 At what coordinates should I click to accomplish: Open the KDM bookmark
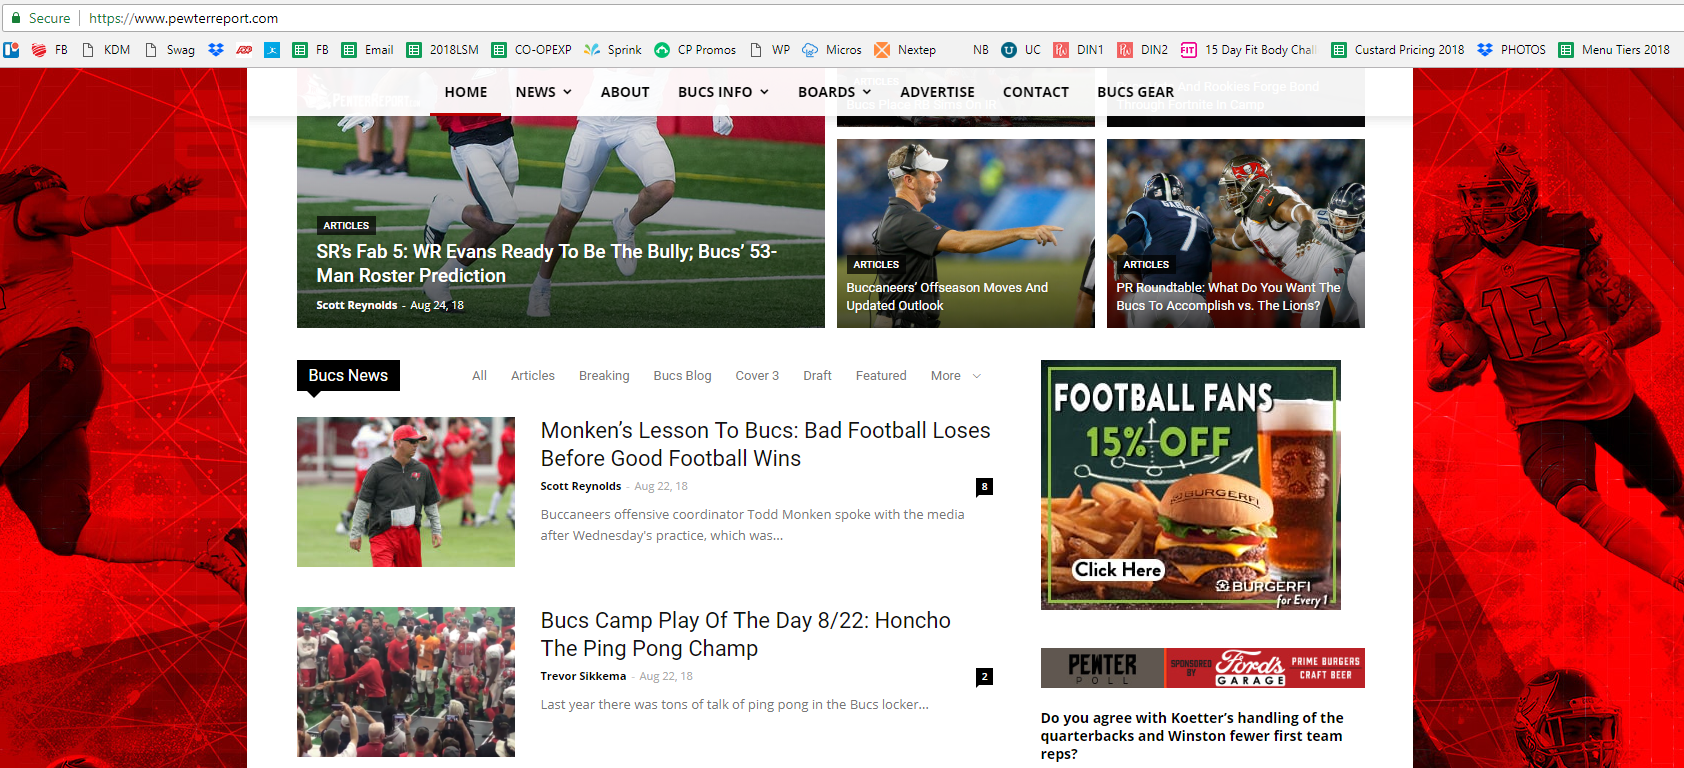pyautogui.click(x=106, y=49)
